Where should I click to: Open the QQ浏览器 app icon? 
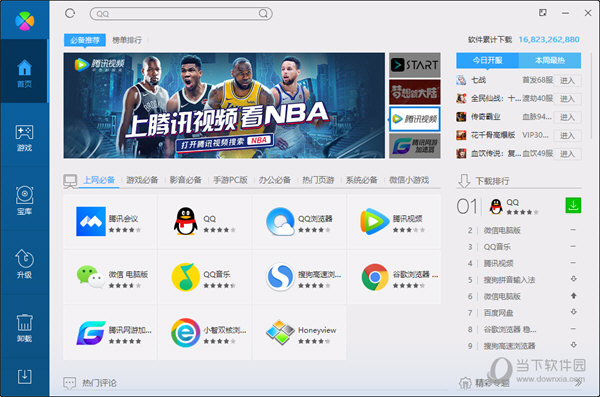pyautogui.click(x=280, y=221)
